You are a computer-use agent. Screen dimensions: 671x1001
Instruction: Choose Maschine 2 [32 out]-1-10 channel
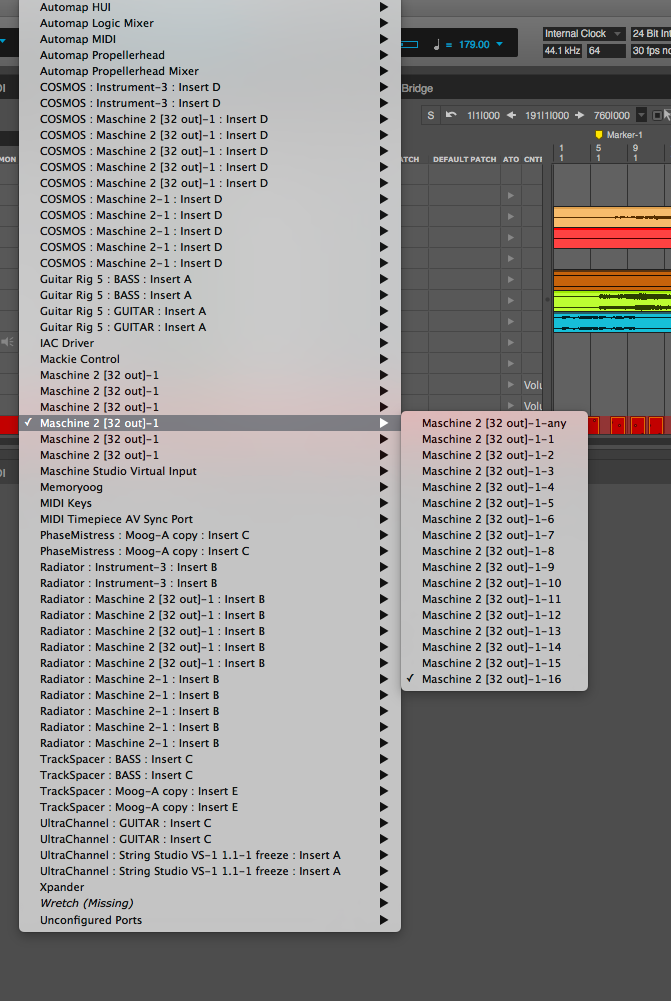pos(494,583)
